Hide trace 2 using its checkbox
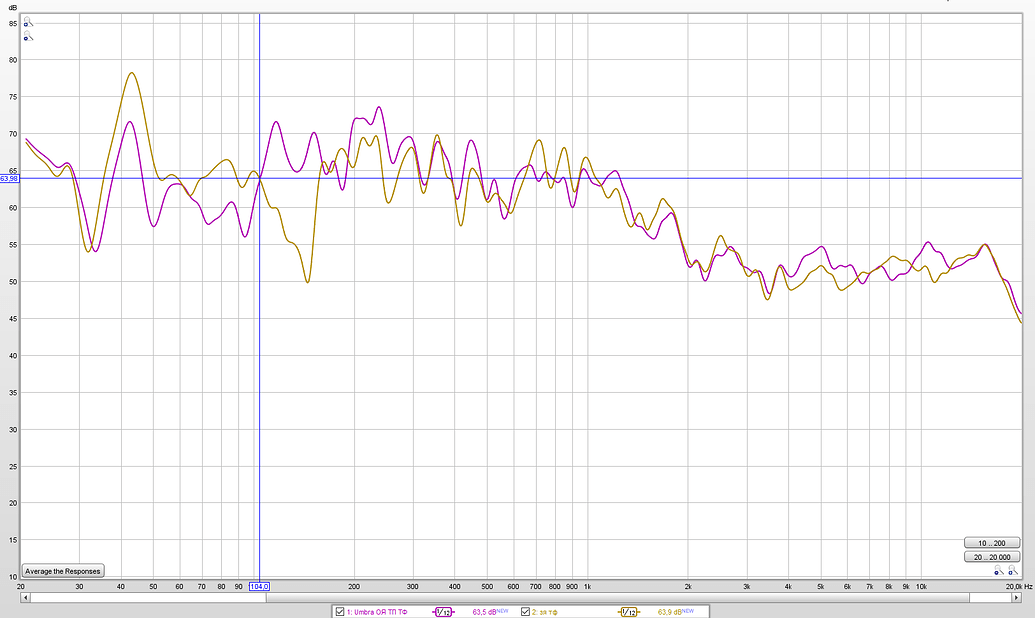The height and width of the screenshot is (618, 1035). (x=526, y=611)
